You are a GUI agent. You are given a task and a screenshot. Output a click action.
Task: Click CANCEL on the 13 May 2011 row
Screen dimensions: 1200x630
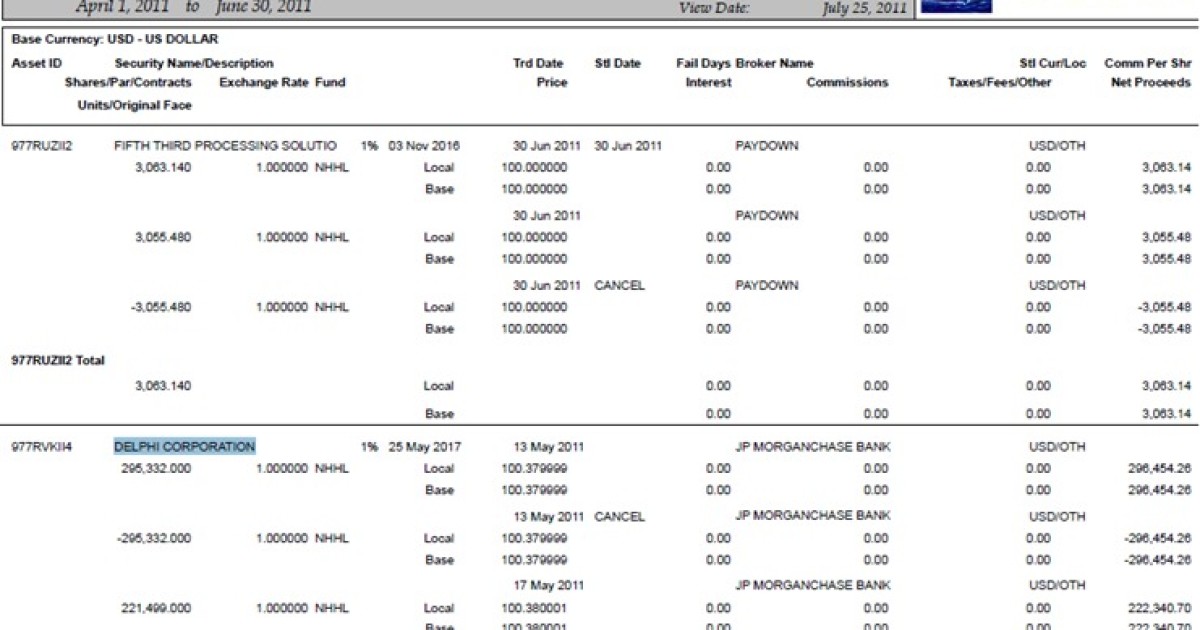(620, 517)
